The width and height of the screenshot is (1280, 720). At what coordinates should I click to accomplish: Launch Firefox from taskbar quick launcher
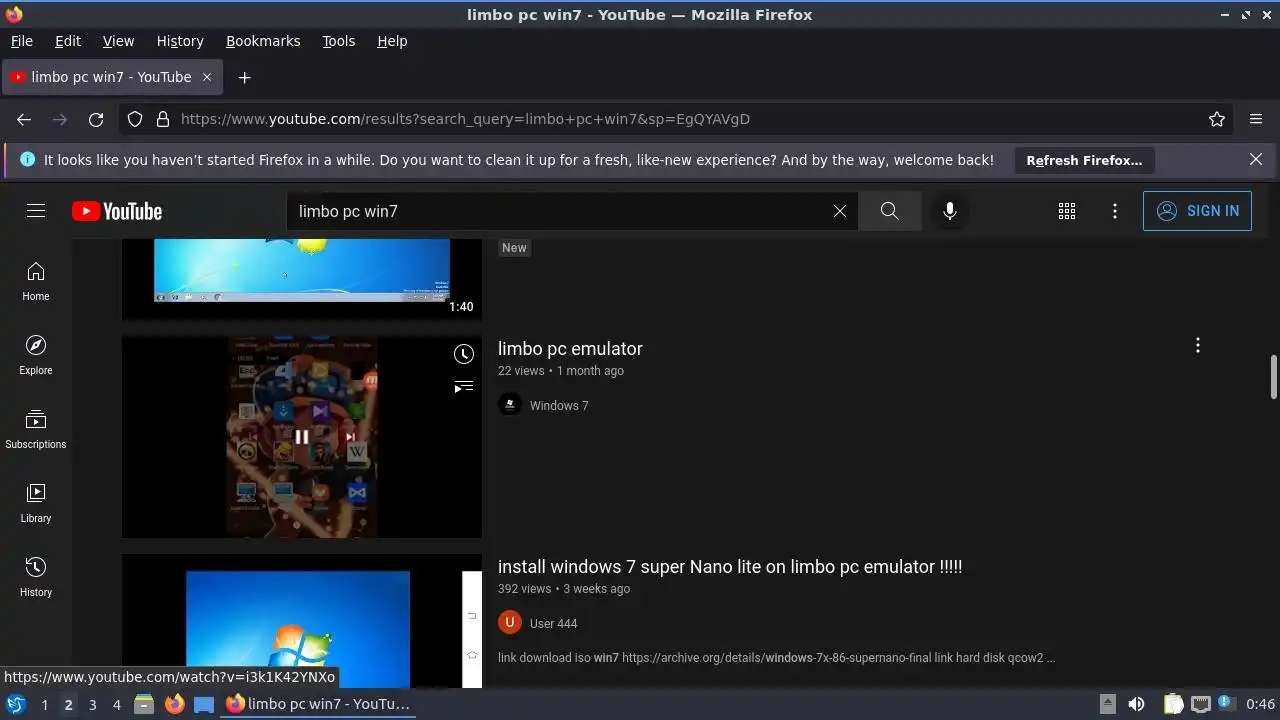174,704
